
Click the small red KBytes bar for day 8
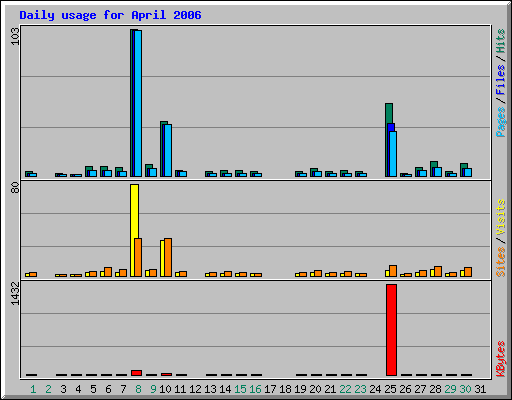pos(136,373)
